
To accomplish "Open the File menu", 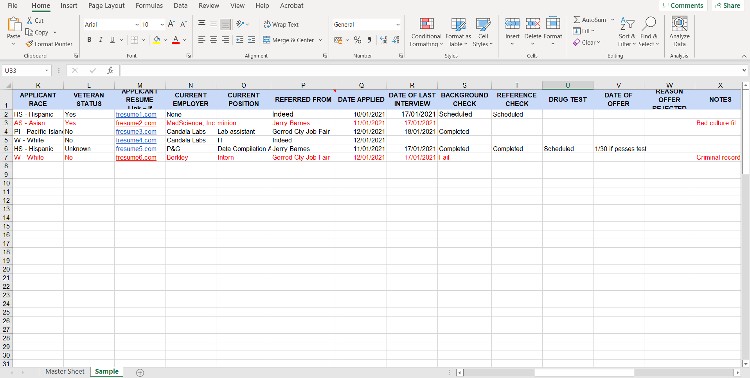I will 12,6.
